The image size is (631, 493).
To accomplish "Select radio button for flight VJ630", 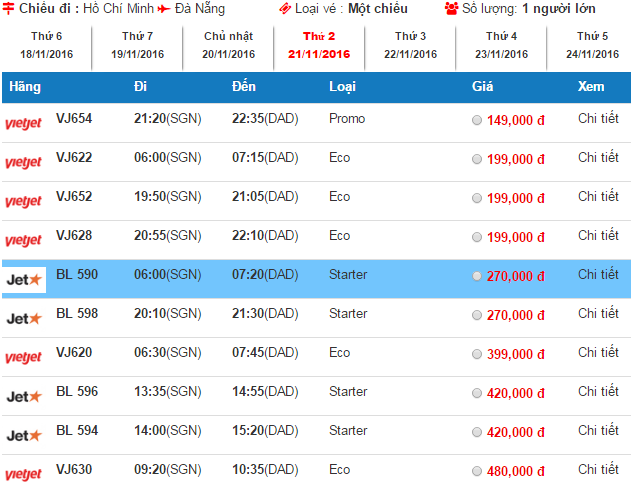I will coord(477,471).
